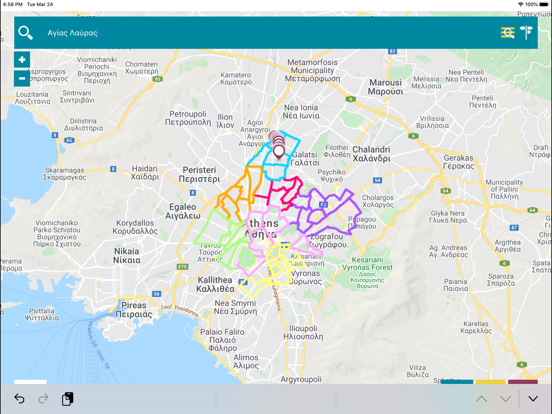Image resolution: width=552 pixels, height=414 pixels.
Task: Click the Viomichaniko Parko Schistou label
Action: pyautogui.click(x=57, y=233)
